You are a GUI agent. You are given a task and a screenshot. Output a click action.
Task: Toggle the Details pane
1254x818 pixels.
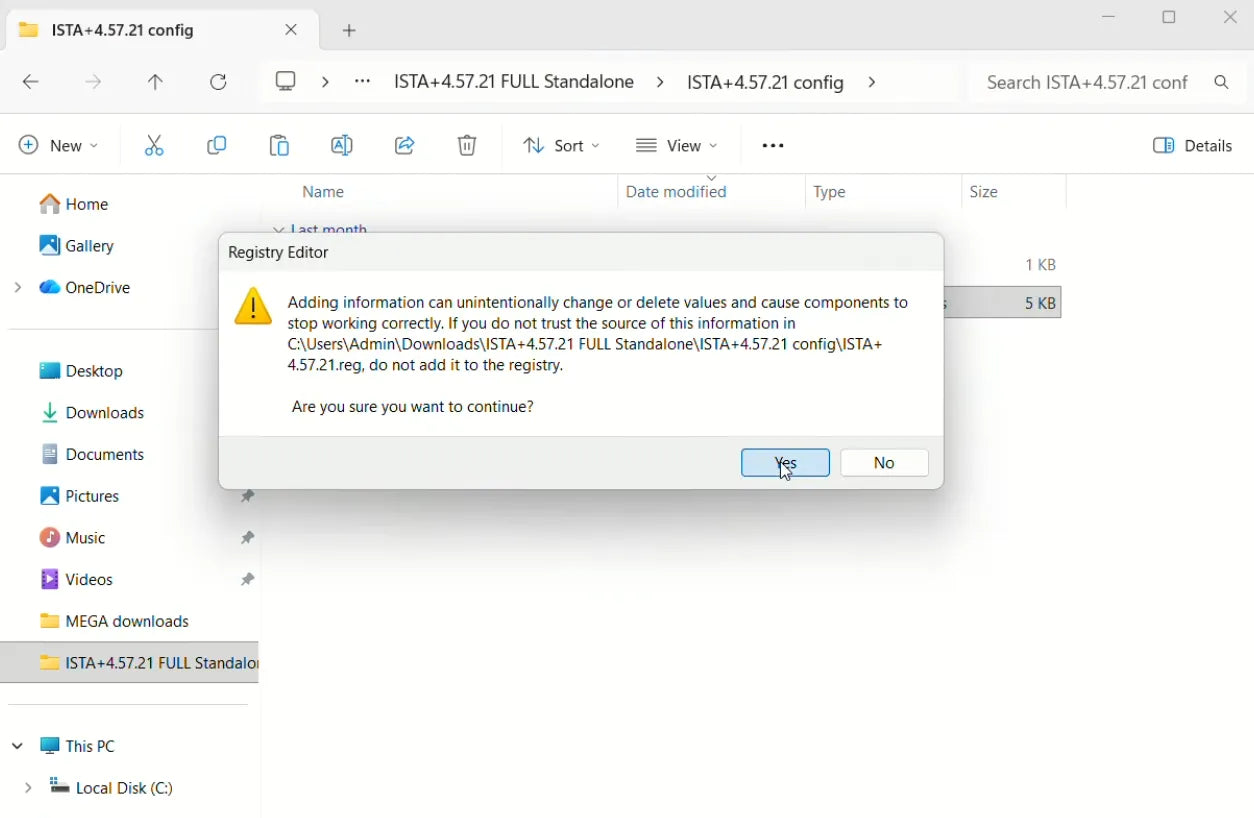tap(1193, 146)
